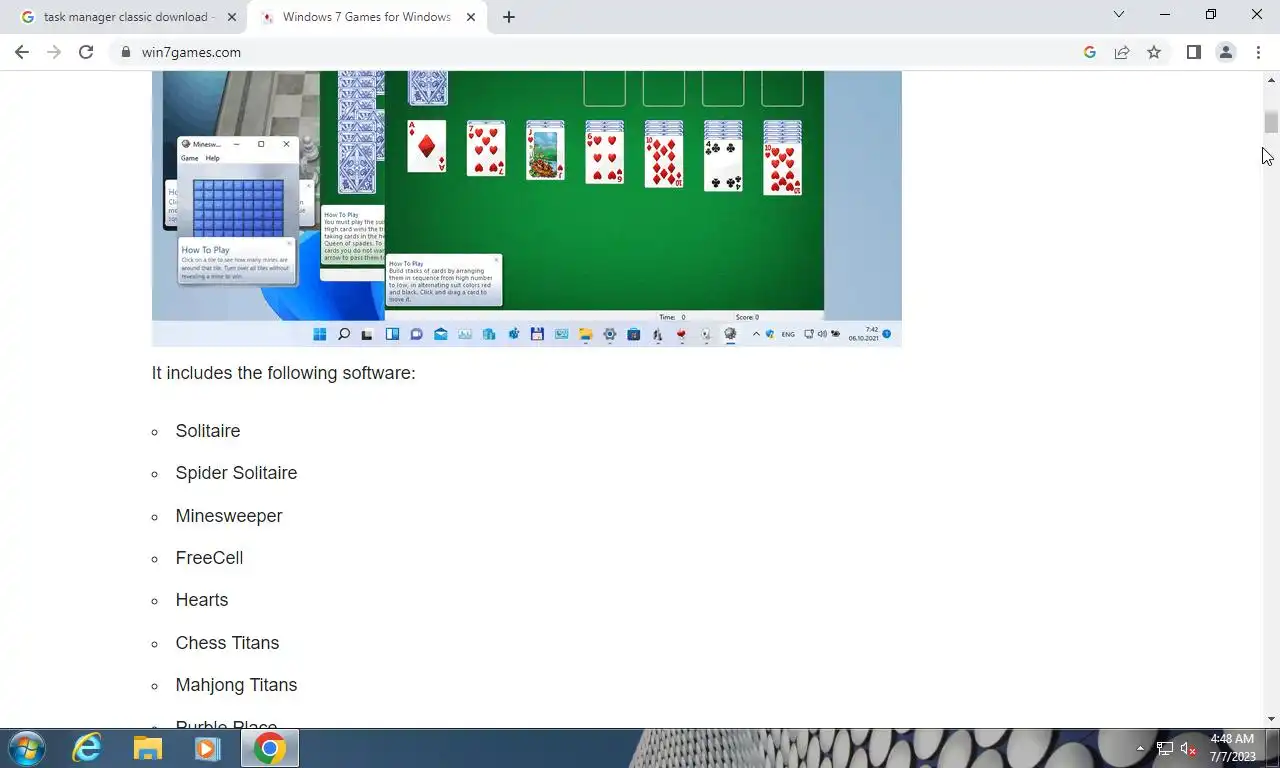Click the Spider Solitaire list item
This screenshot has height=768, width=1280.
(236, 473)
